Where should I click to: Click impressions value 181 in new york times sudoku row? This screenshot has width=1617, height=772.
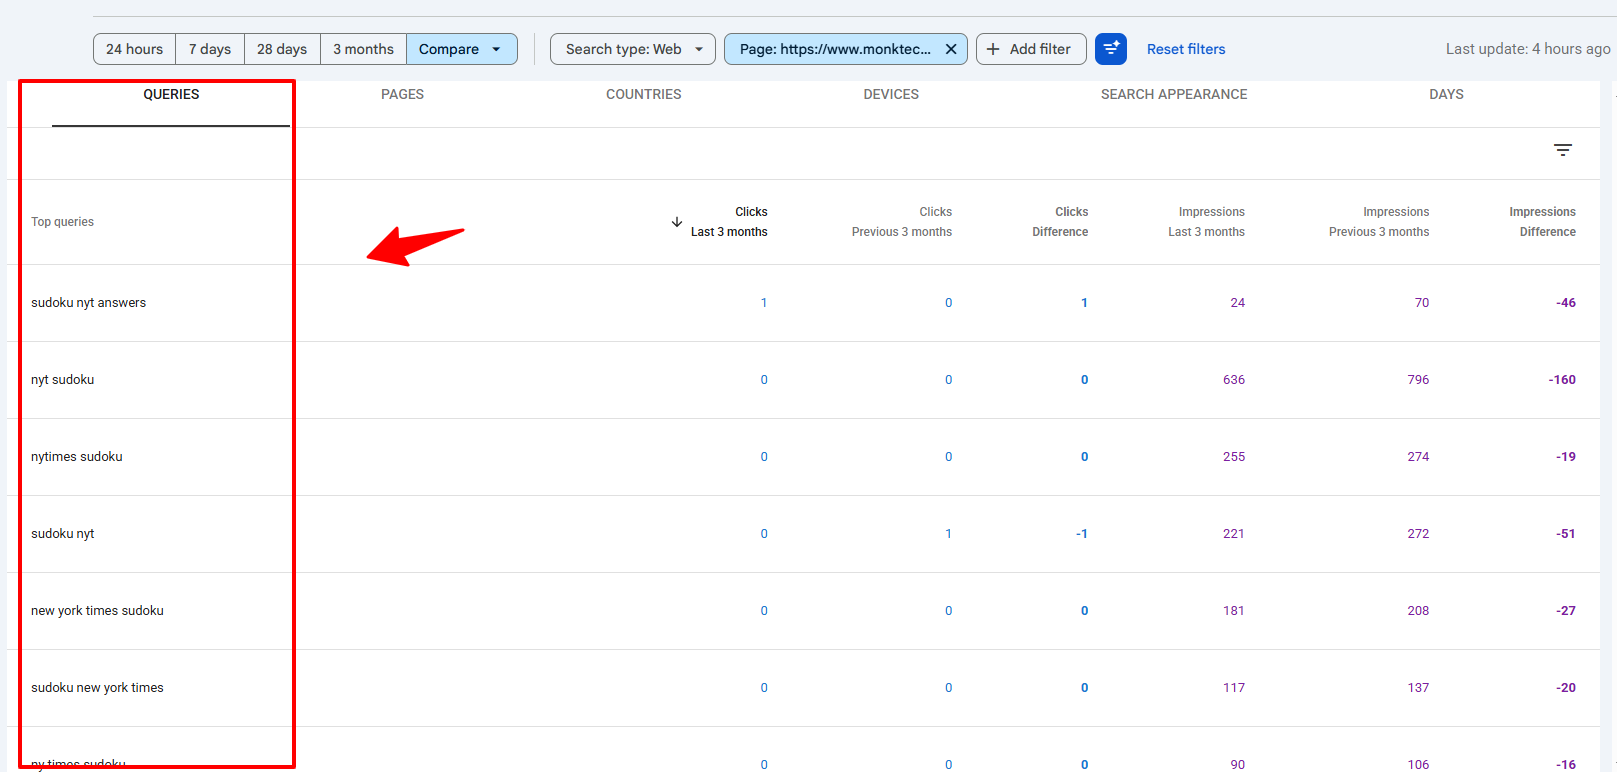pos(1234,611)
